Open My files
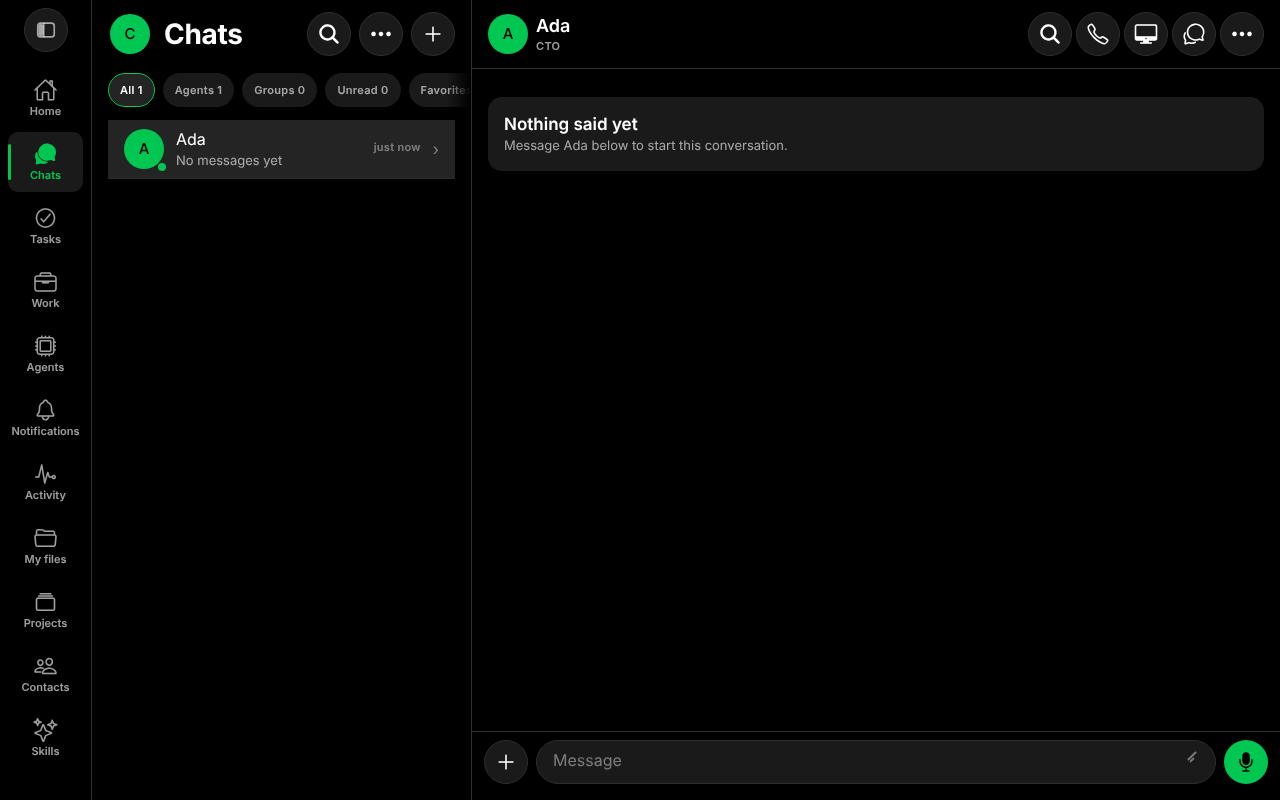The width and height of the screenshot is (1280, 800). pos(45,546)
